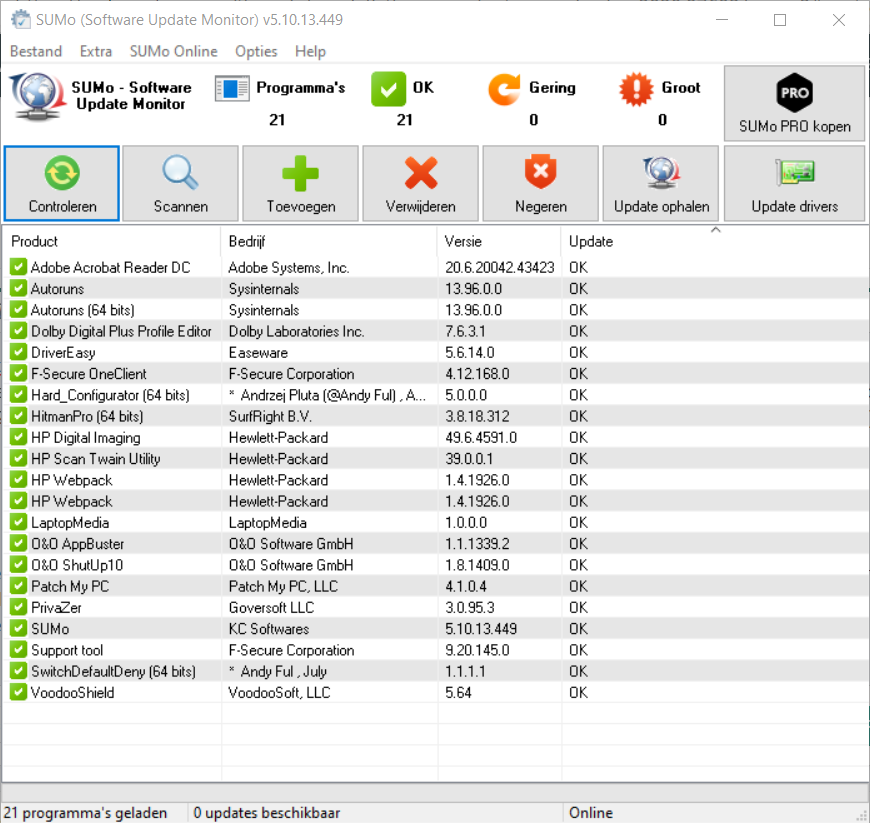
Task: Sort by the Product column header
Action: [x=112, y=241]
